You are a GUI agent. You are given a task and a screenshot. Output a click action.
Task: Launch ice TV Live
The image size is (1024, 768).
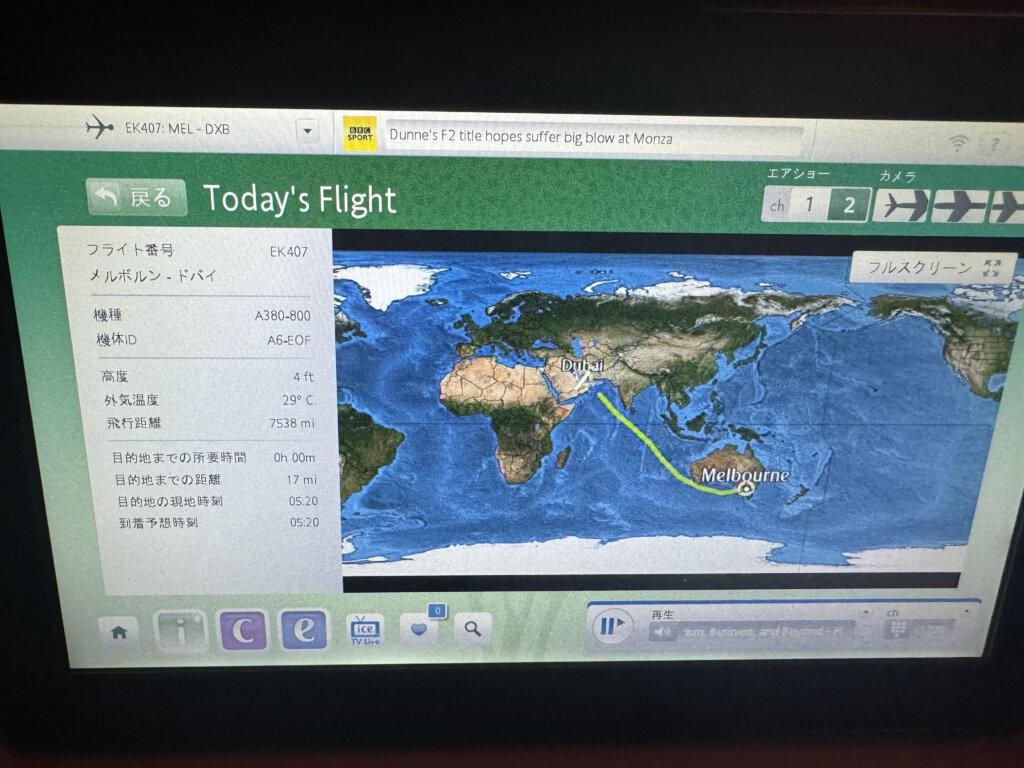pyautogui.click(x=364, y=629)
